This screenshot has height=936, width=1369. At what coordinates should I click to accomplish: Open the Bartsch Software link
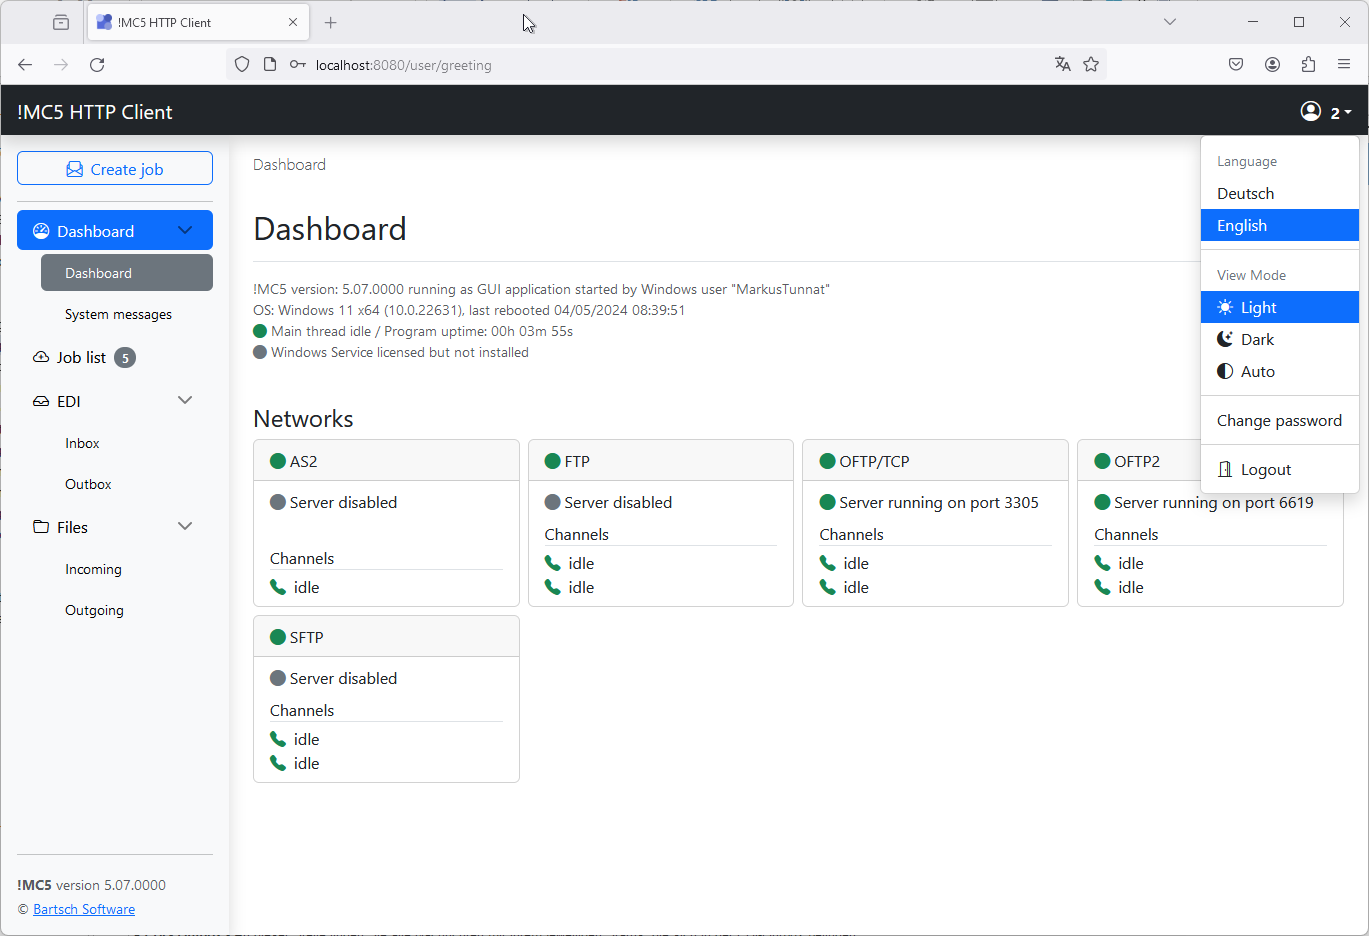point(84,909)
